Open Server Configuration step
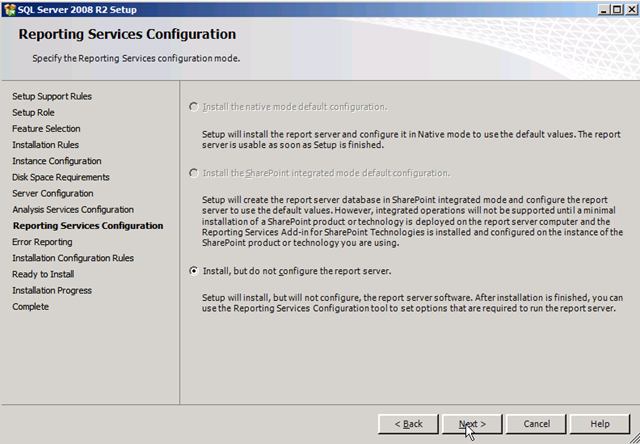The height and width of the screenshot is (444, 640). coord(52,193)
